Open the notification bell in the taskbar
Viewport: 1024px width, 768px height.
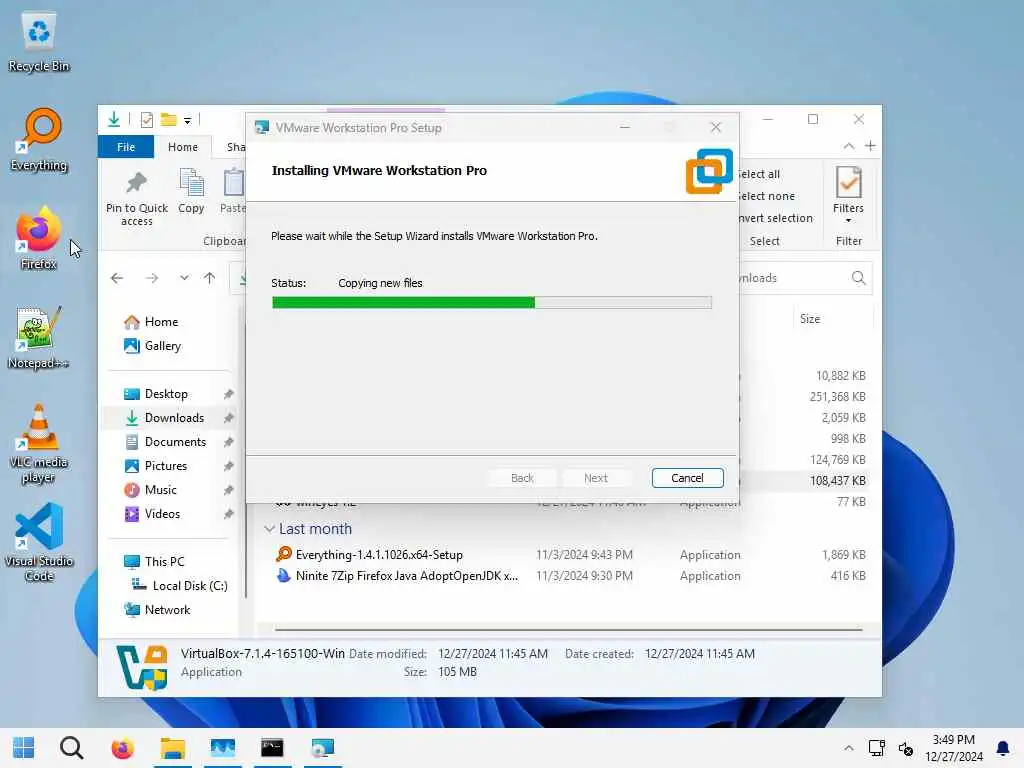coord(1002,748)
